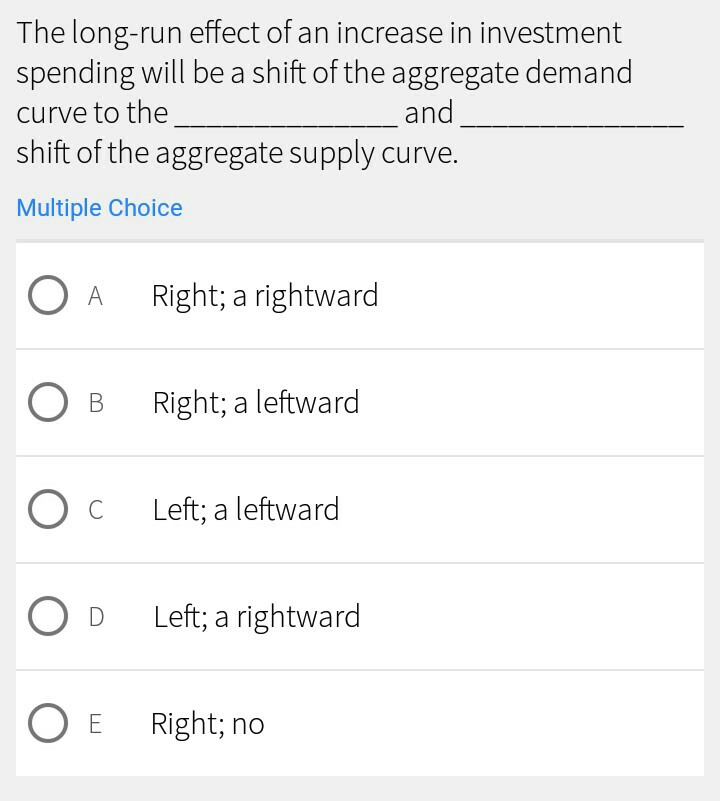Click the 'Multiple Choice' blue label
Viewport: 720px width, 801px height.
click(x=99, y=208)
